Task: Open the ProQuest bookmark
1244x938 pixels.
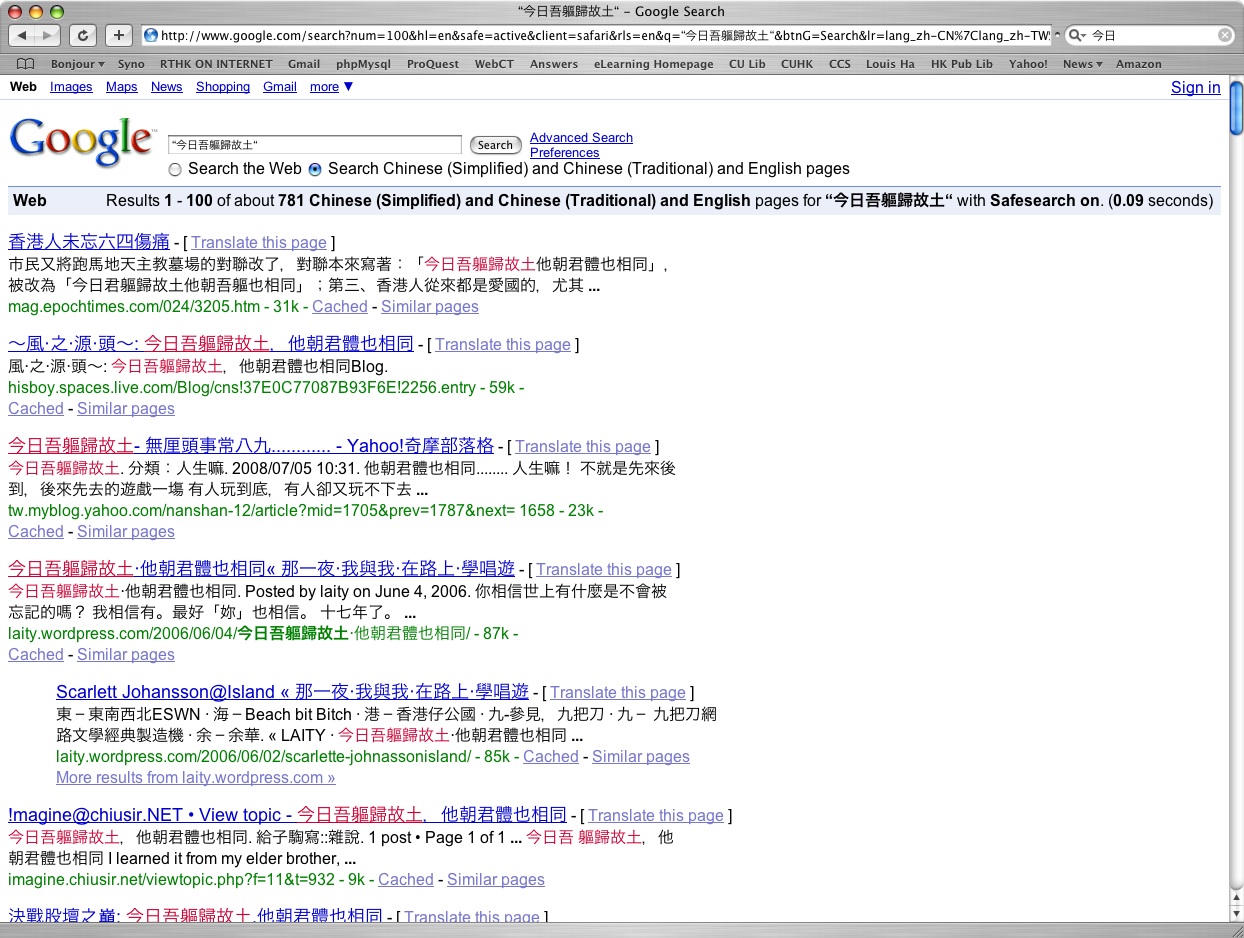Action: (x=433, y=64)
